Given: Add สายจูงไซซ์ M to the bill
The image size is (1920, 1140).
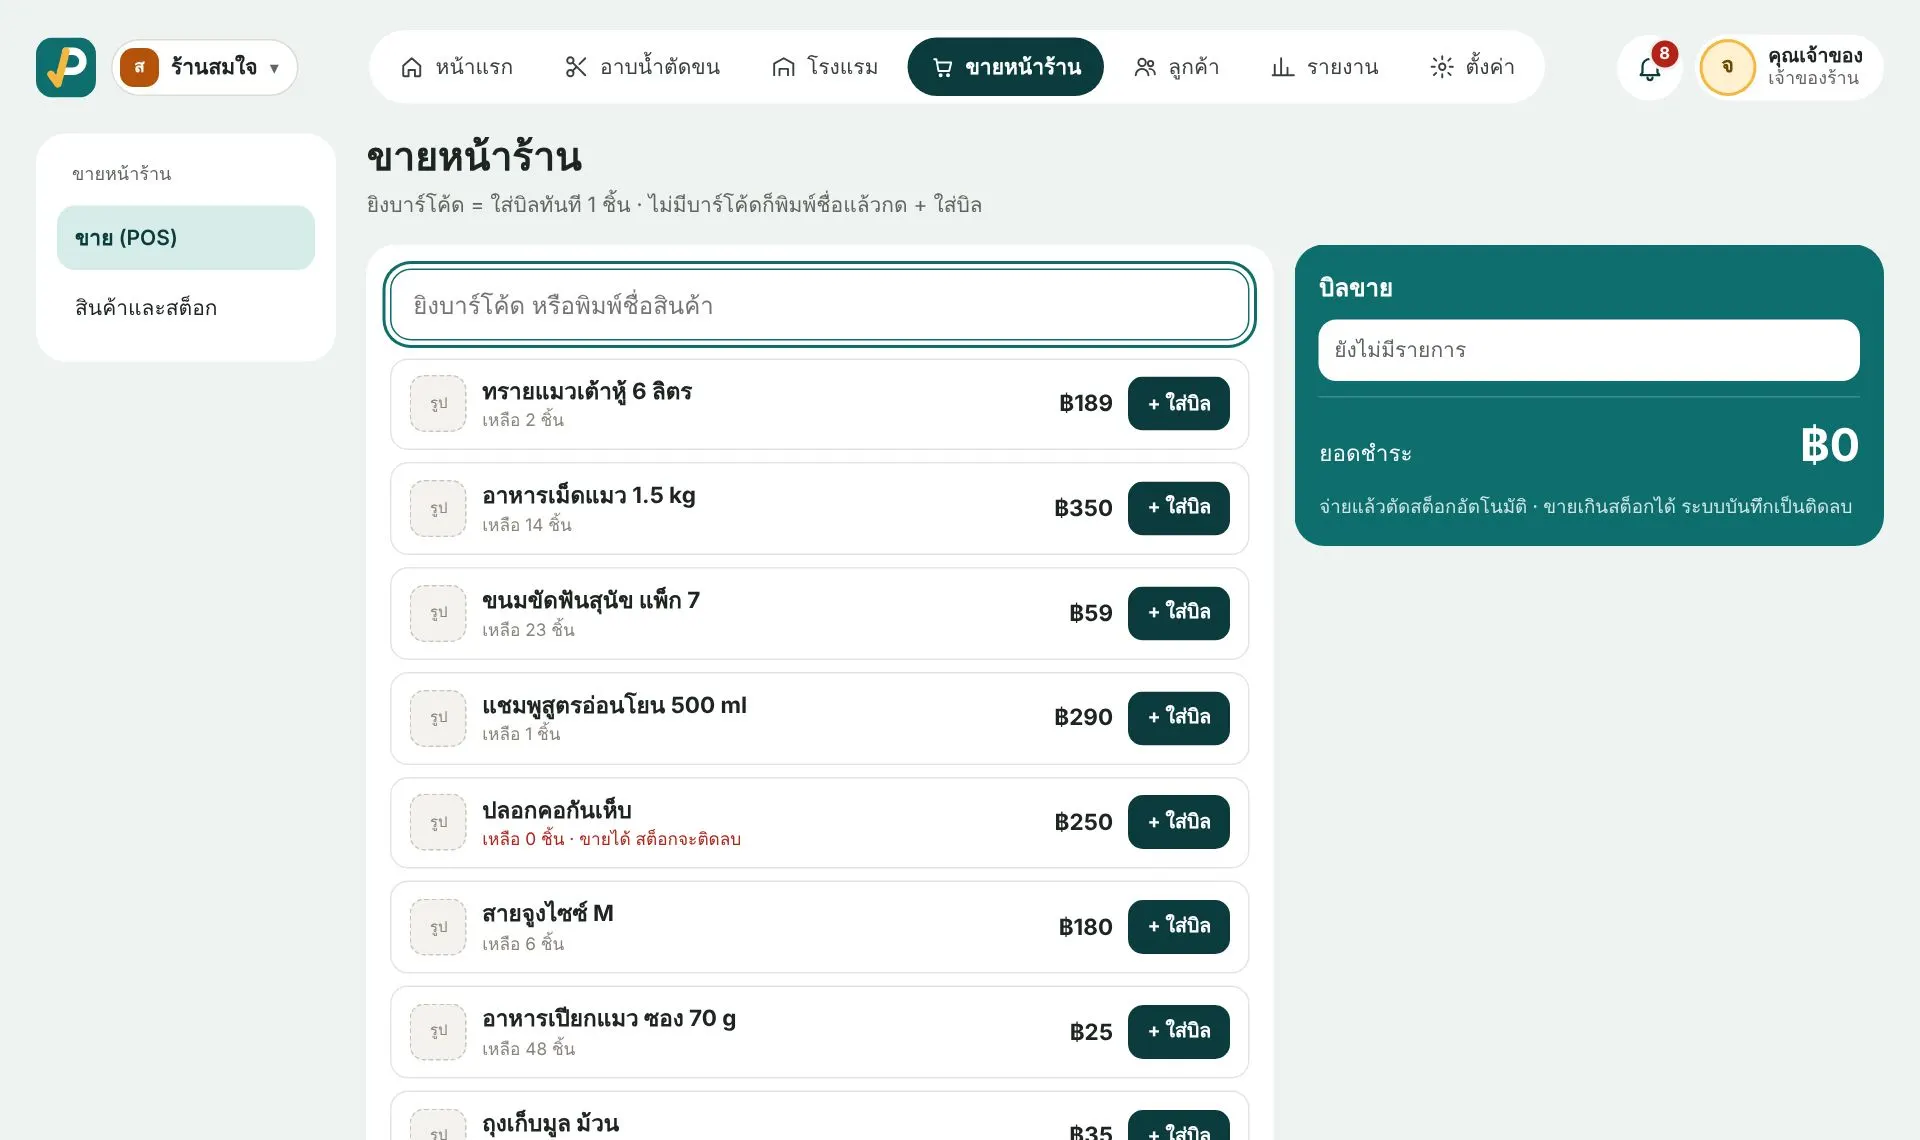Looking at the screenshot, I should tap(1178, 927).
